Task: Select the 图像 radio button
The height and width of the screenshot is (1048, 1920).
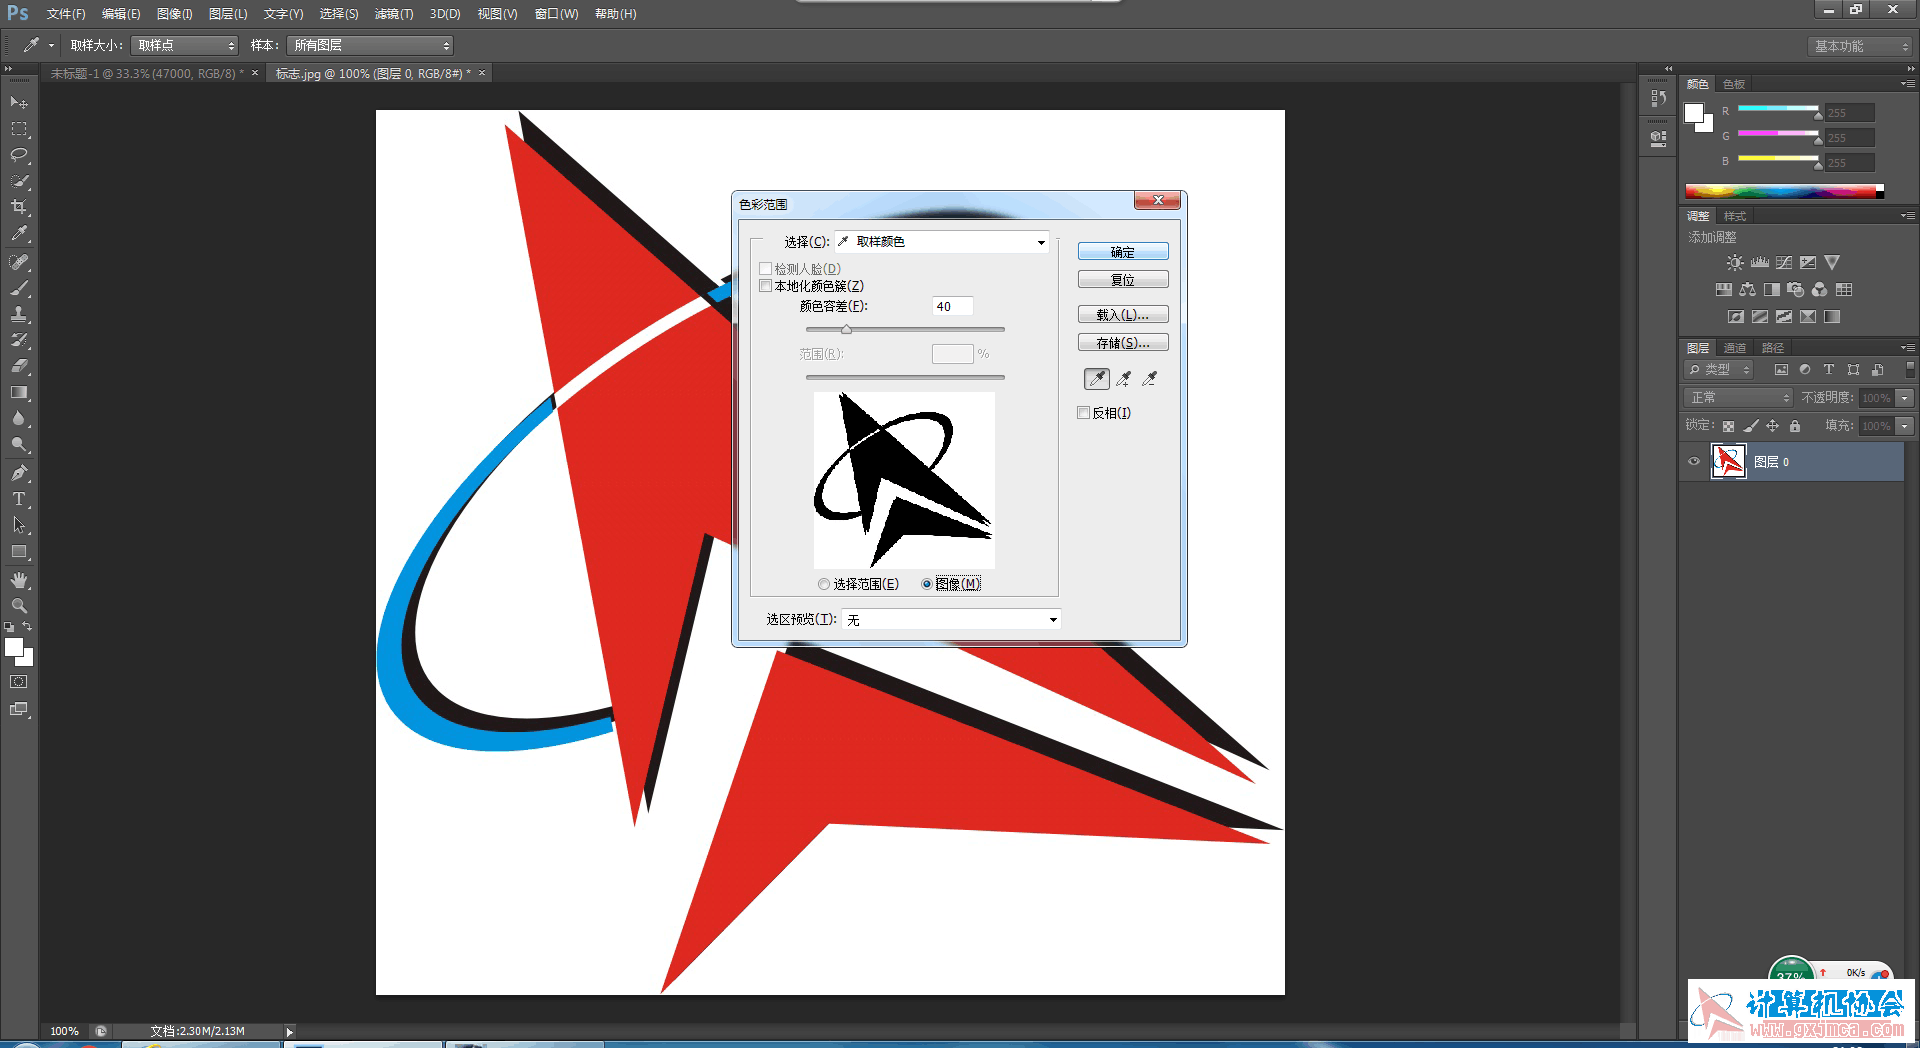Action: [x=927, y=584]
